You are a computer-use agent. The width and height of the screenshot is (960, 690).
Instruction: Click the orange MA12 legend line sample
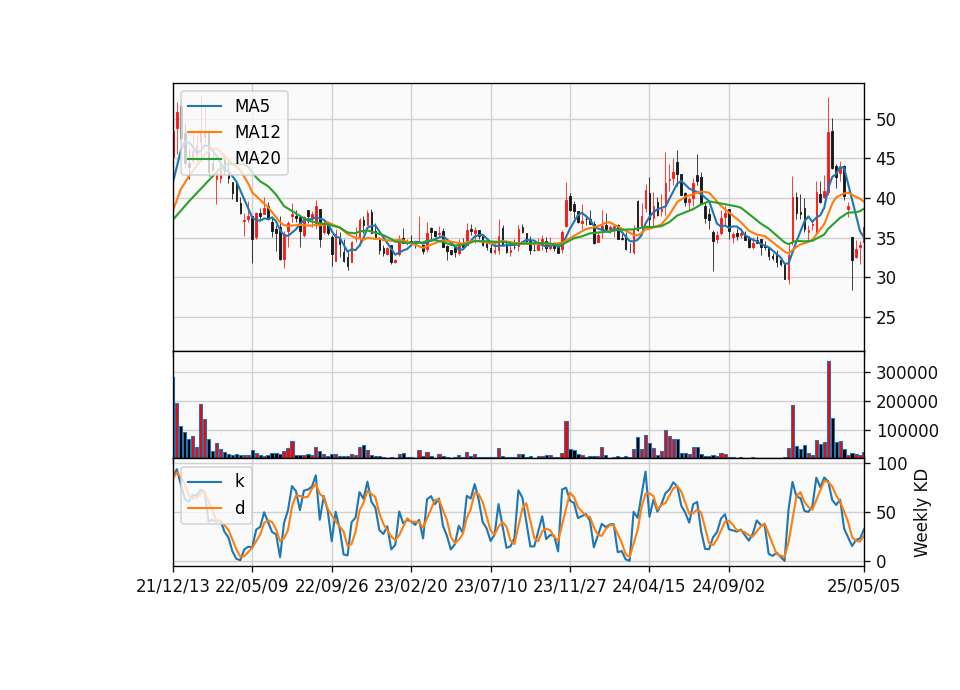204,132
